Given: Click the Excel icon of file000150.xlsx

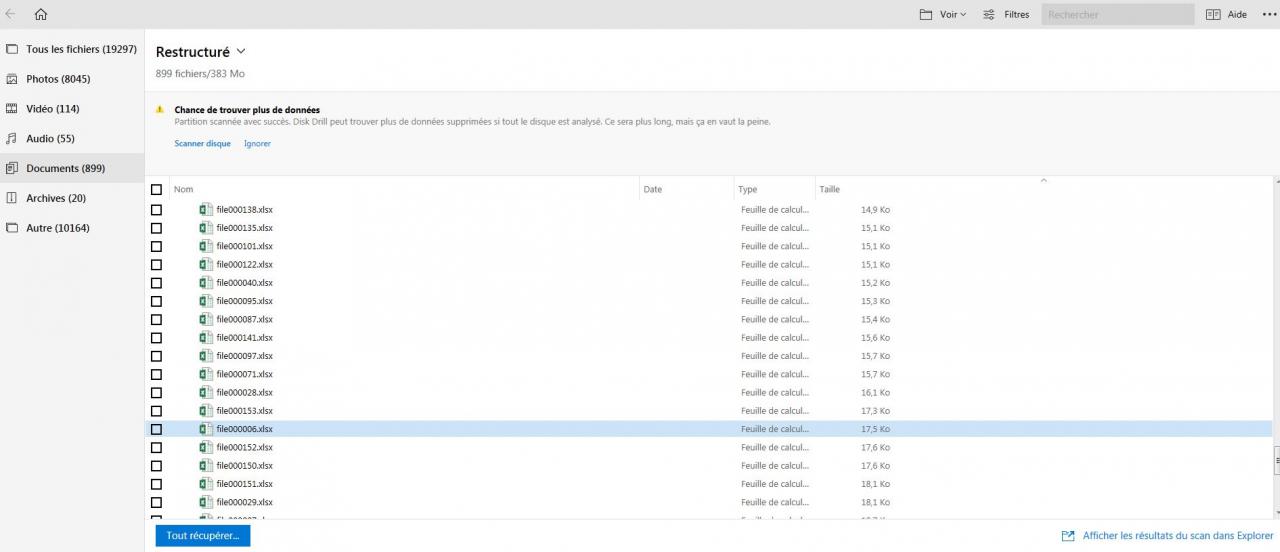Looking at the screenshot, I should point(206,465).
